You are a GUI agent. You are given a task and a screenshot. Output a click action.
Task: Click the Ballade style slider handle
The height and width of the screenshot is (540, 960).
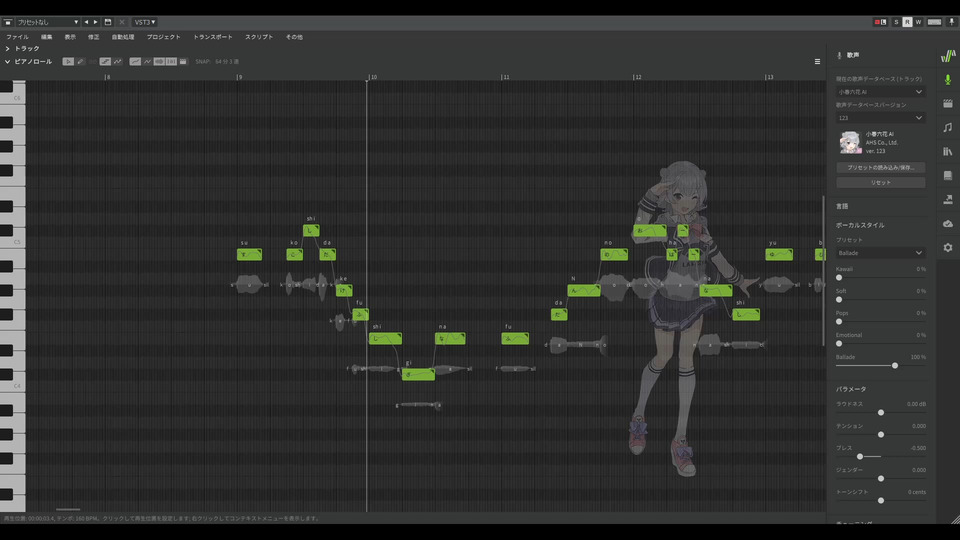pos(894,366)
